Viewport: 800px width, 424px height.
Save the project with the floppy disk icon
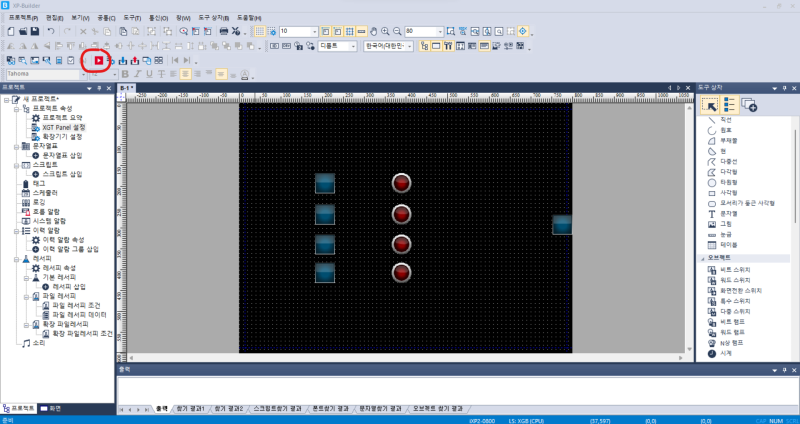(x=35, y=31)
